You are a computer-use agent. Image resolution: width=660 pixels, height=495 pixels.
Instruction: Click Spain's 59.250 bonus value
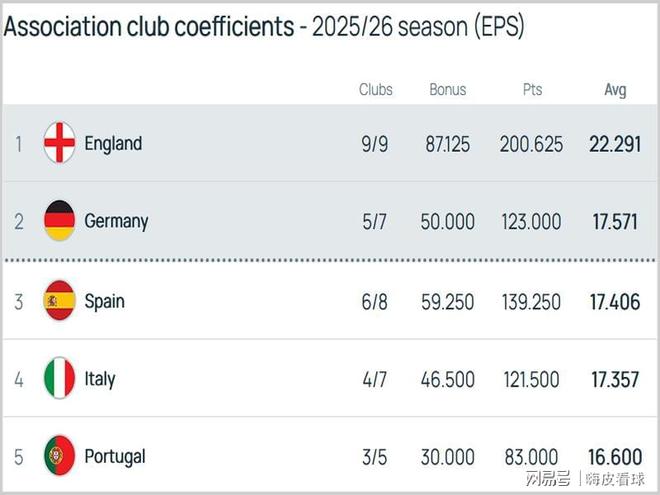[449, 301]
